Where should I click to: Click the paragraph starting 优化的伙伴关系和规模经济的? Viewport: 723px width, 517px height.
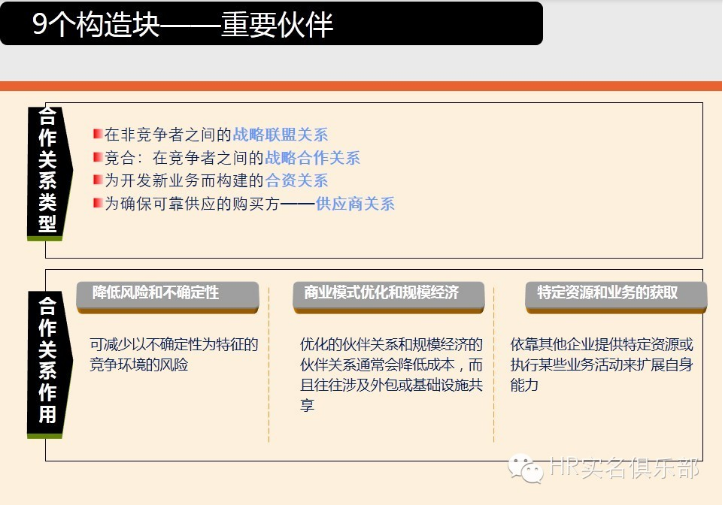coord(391,374)
